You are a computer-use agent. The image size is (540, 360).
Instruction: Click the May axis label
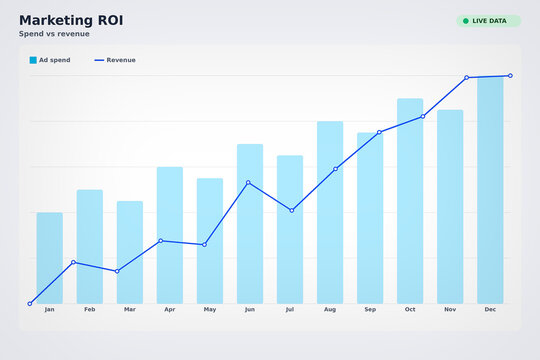click(210, 309)
